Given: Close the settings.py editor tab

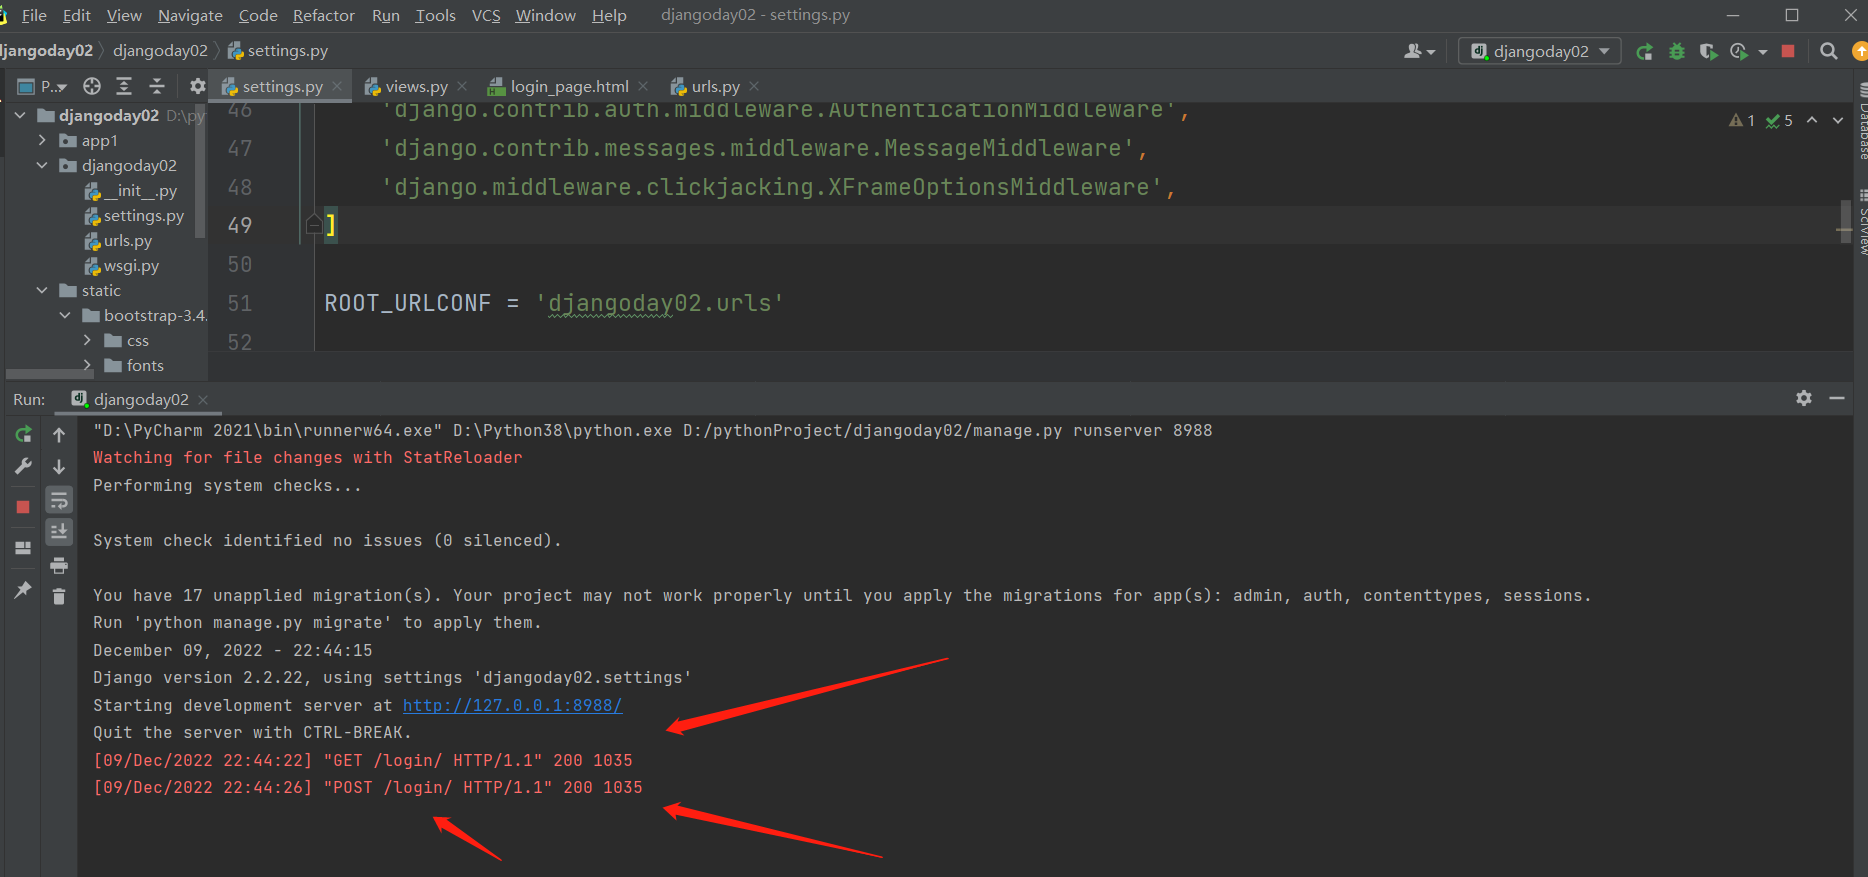Looking at the screenshot, I should (337, 86).
